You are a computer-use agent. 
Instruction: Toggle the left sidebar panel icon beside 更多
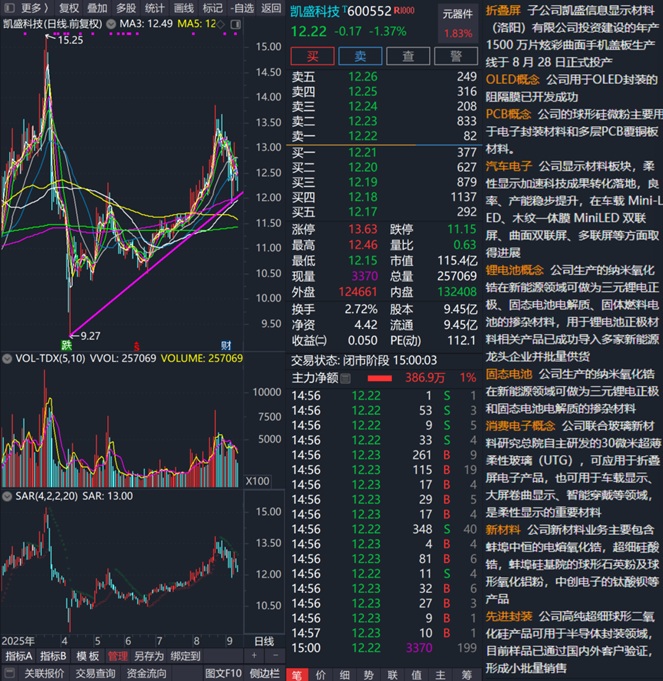click(10, 8)
